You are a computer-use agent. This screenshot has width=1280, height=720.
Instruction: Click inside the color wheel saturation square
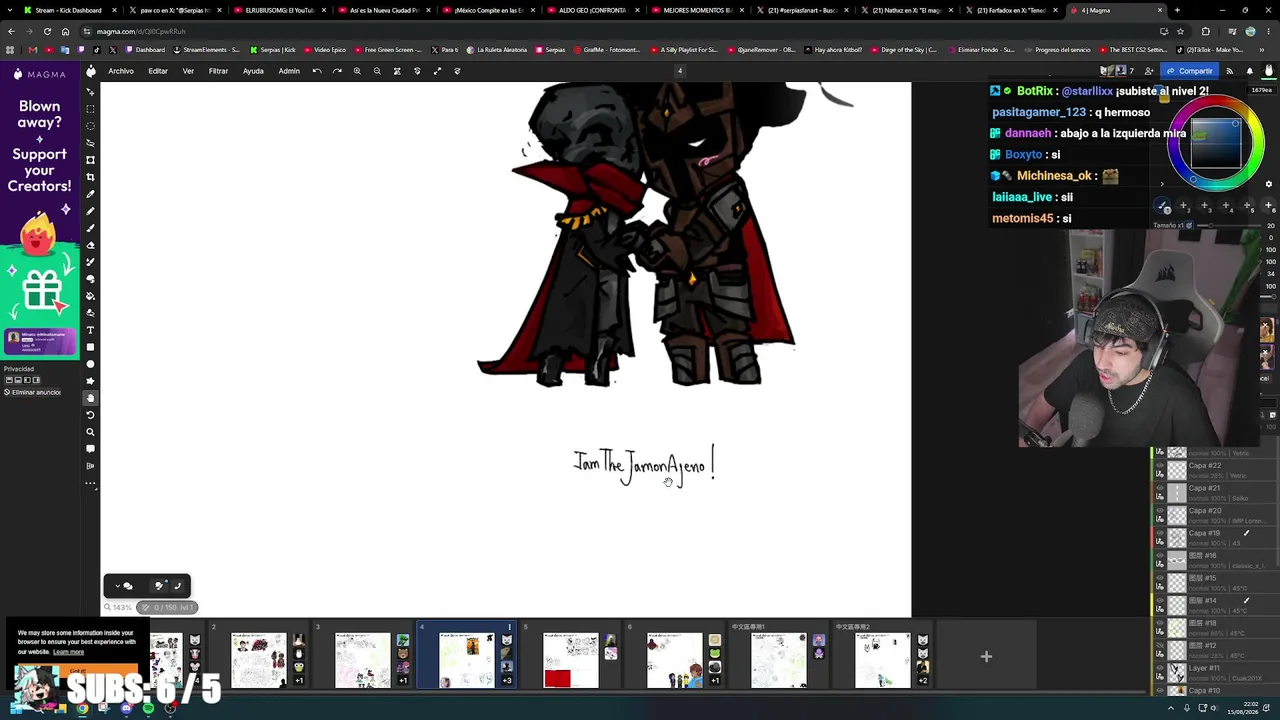tap(1215, 145)
